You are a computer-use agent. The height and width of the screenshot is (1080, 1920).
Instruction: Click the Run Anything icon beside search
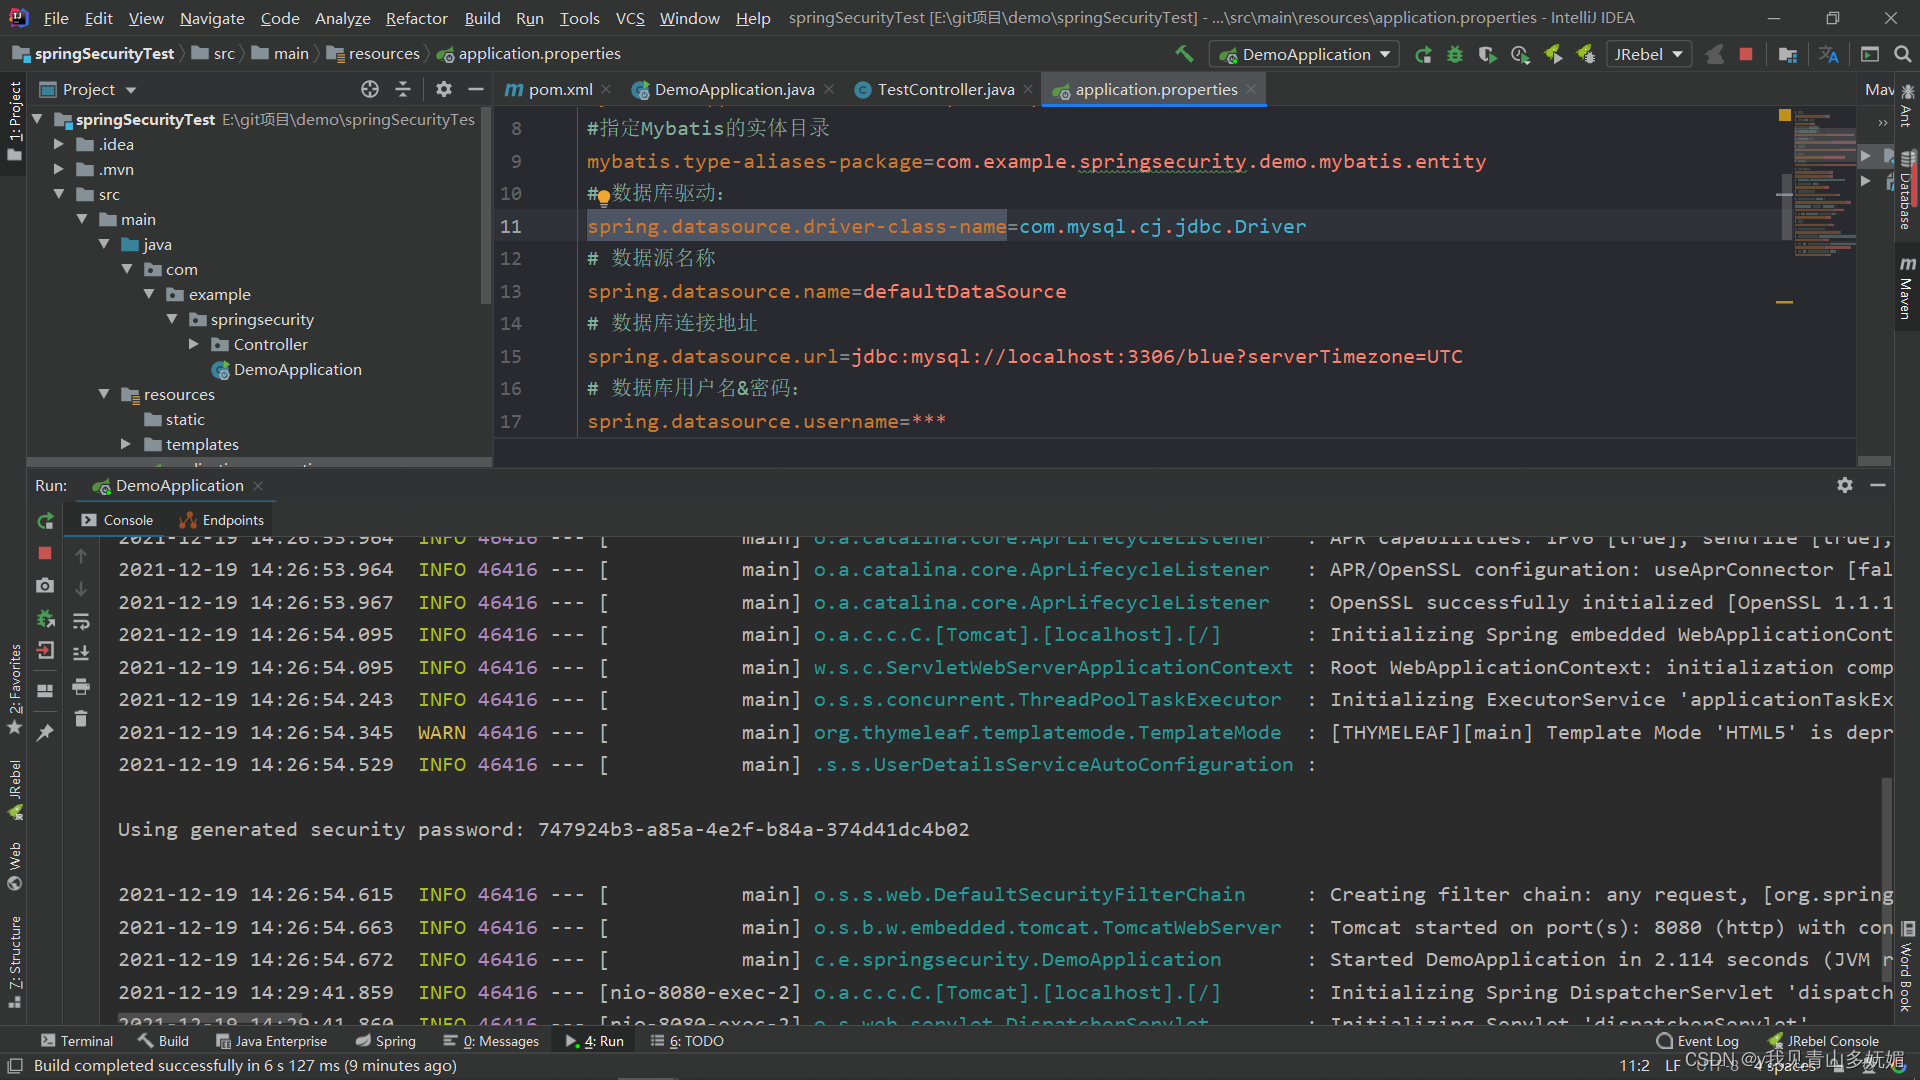click(x=1870, y=55)
